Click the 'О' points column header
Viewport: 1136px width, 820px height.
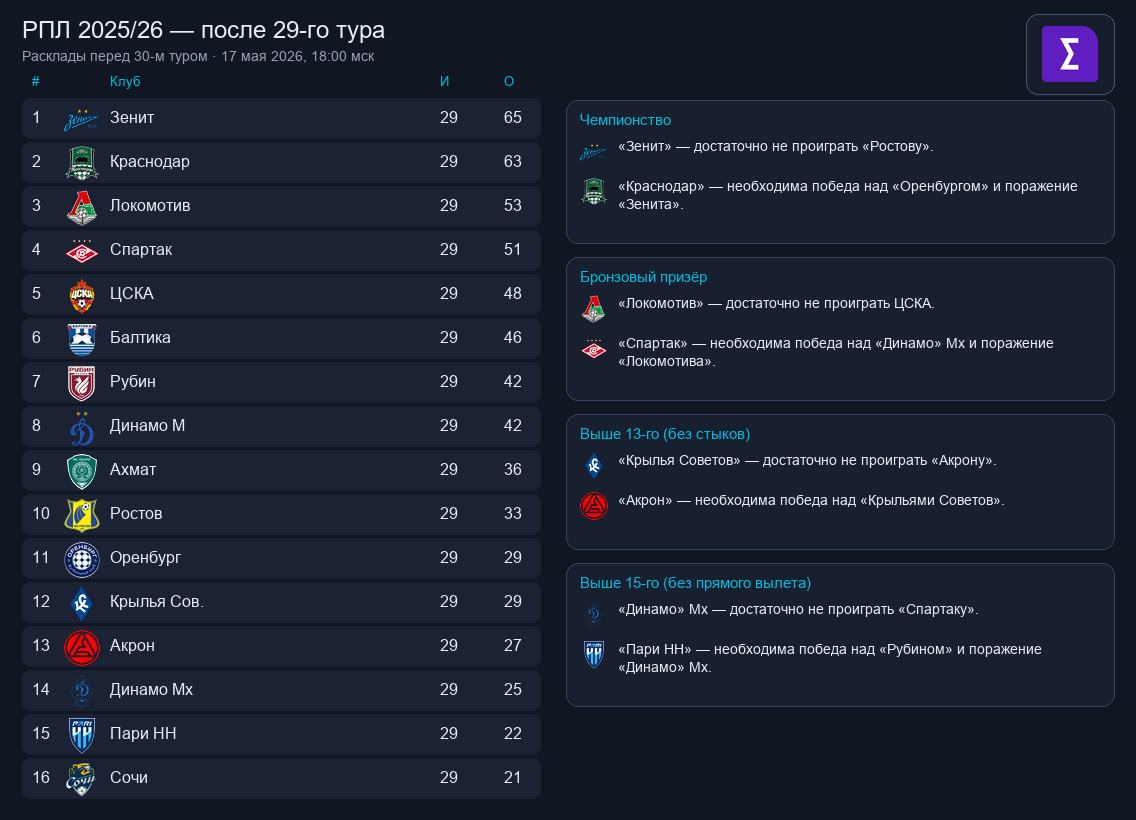pyautogui.click(x=509, y=81)
